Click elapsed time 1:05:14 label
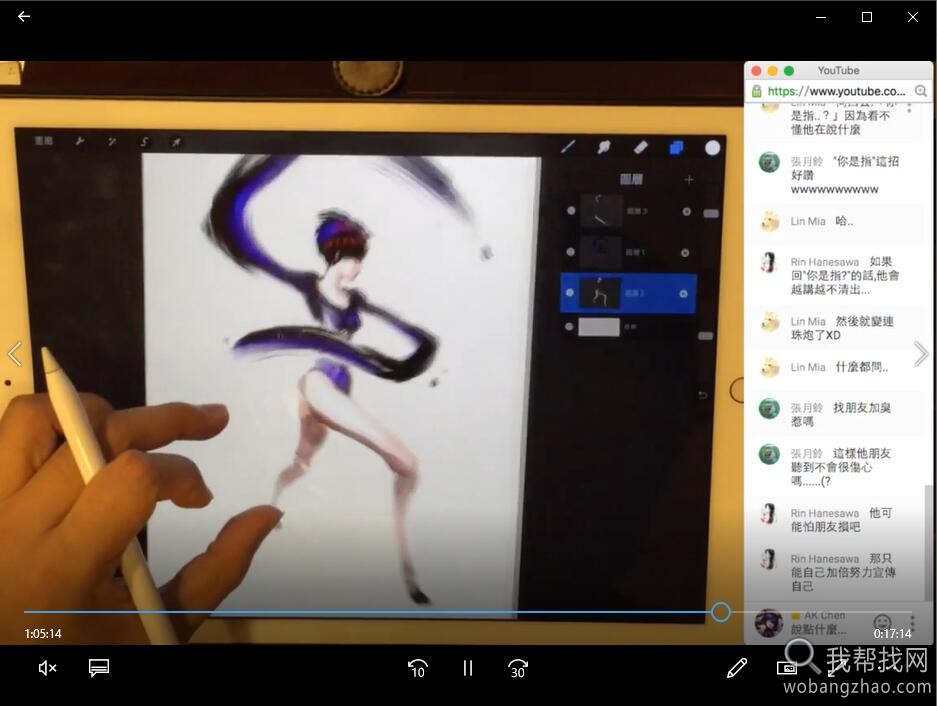Image resolution: width=937 pixels, height=706 pixels. coord(43,634)
